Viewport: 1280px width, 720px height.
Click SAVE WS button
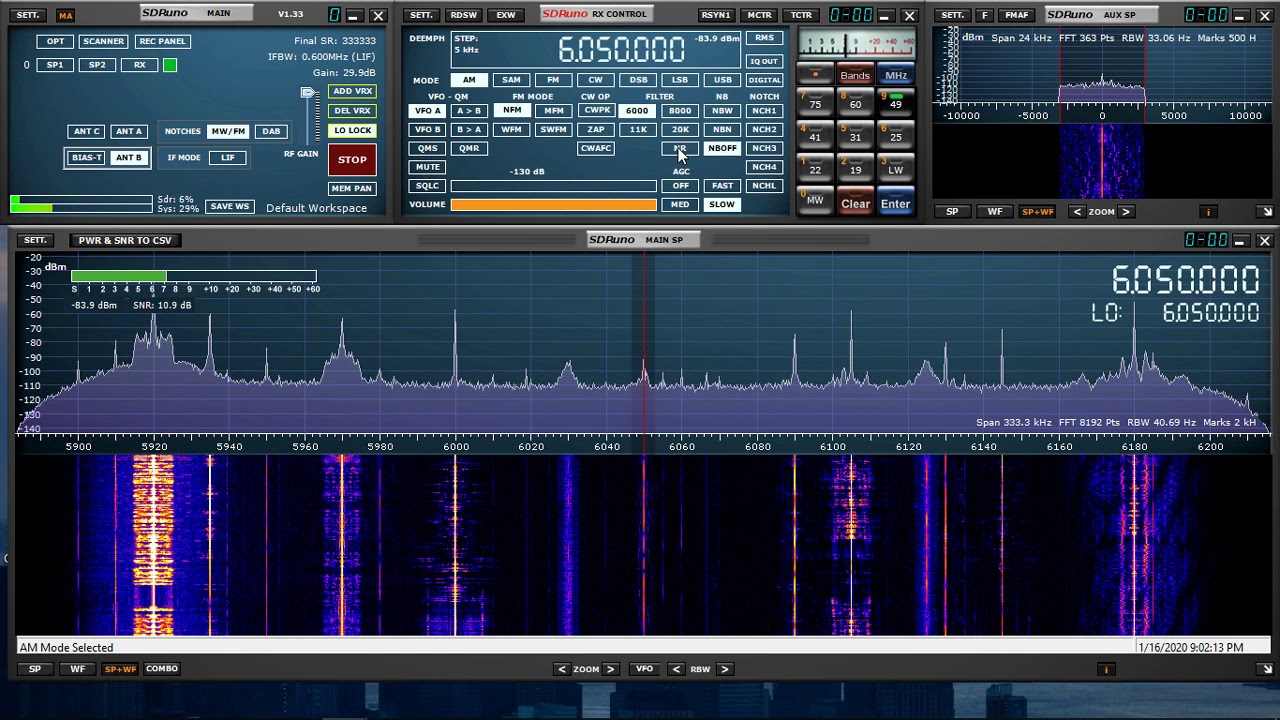click(x=229, y=207)
